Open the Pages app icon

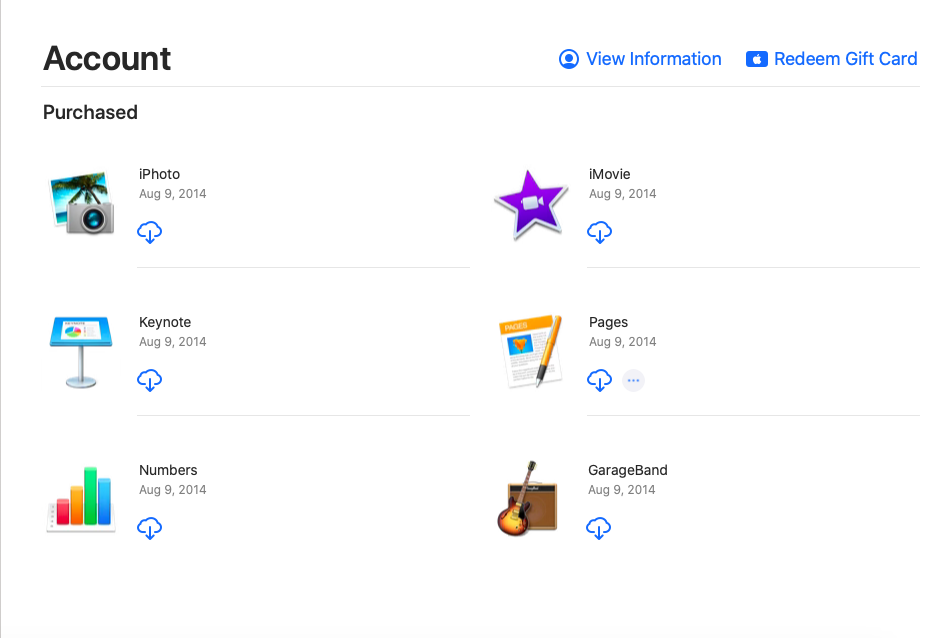(x=531, y=351)
